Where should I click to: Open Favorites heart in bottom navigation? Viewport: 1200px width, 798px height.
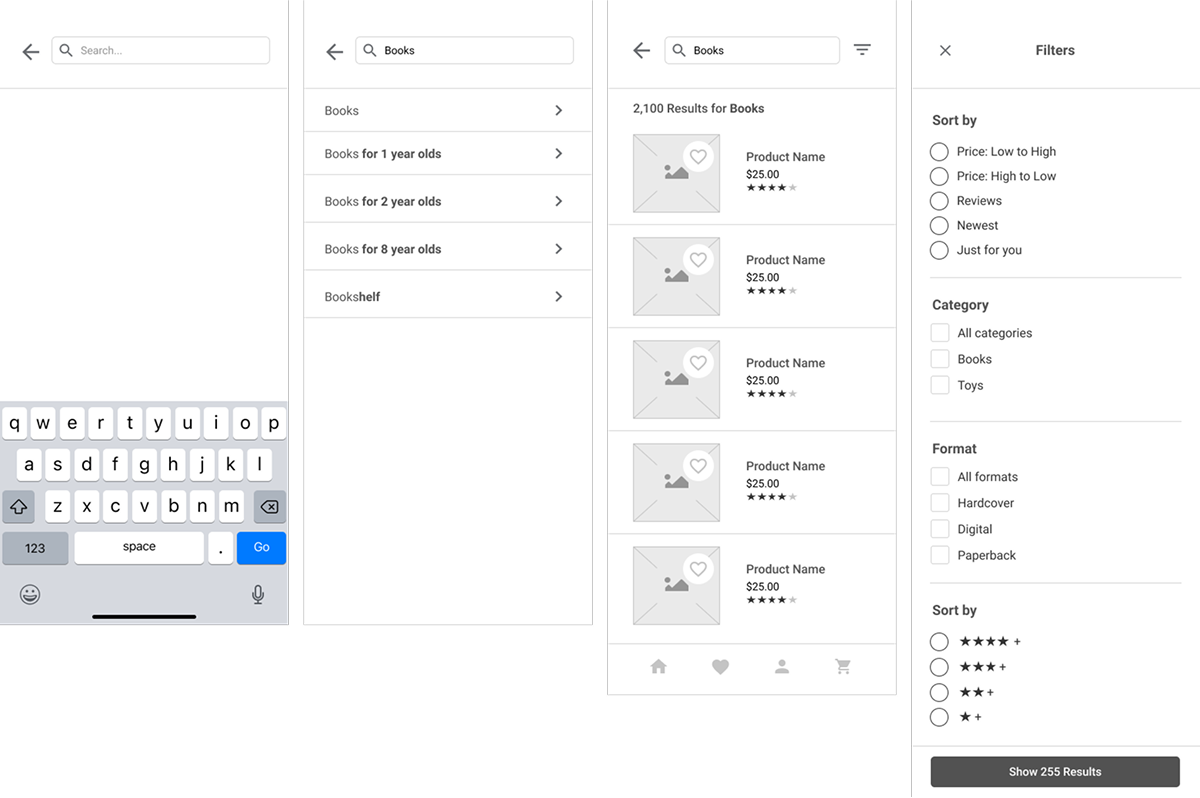720,667
